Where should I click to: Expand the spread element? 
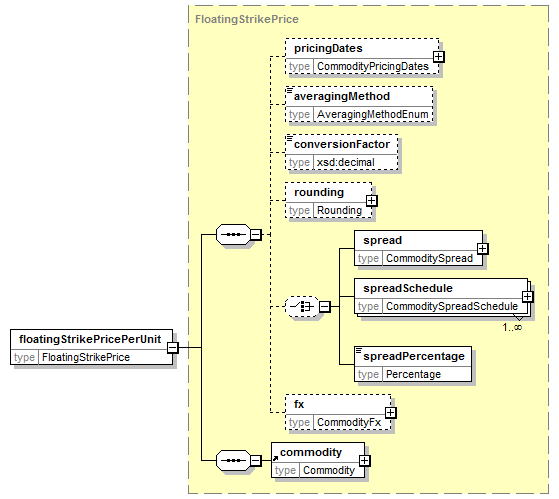[482, 248]
